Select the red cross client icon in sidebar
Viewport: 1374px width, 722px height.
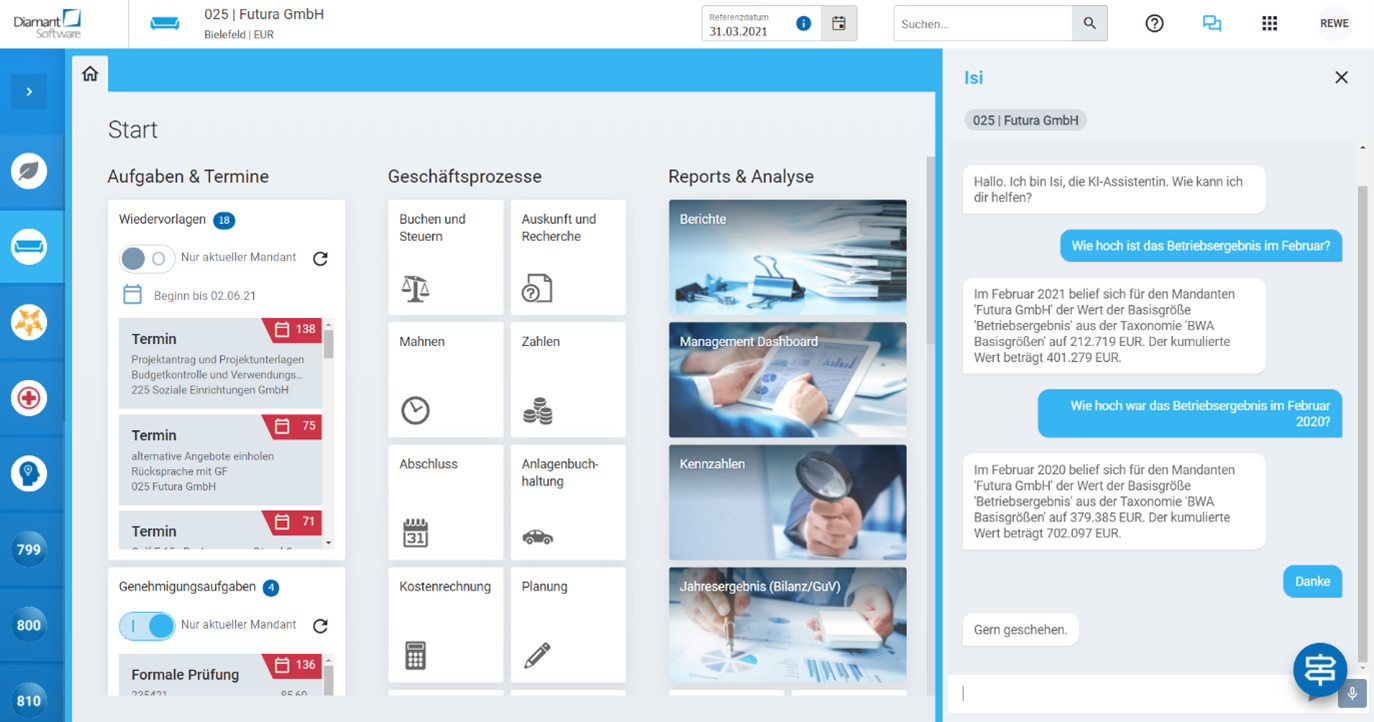29,398
